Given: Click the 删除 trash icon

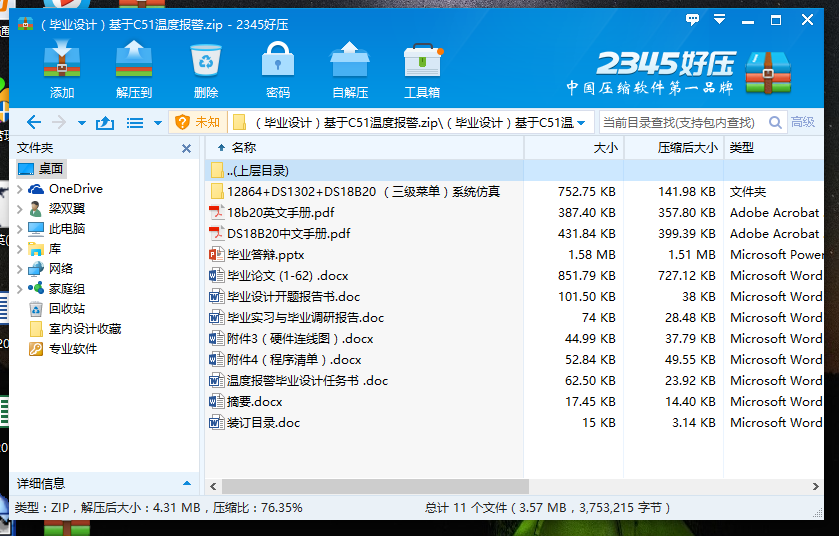Looking at the screenshot, I should [x=206, y=69].
